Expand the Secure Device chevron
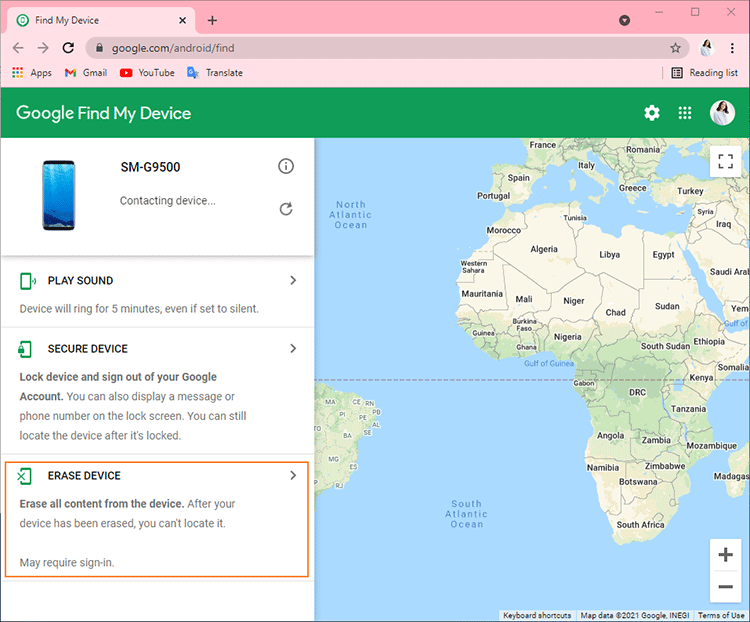Screen dimensions: 750x622 [x=293, y=348]
